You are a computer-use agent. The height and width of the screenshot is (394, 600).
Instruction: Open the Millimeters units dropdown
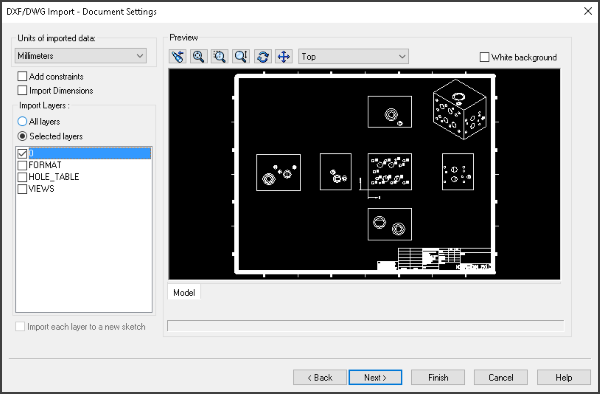pyautogui.click(x=81, y=56)
